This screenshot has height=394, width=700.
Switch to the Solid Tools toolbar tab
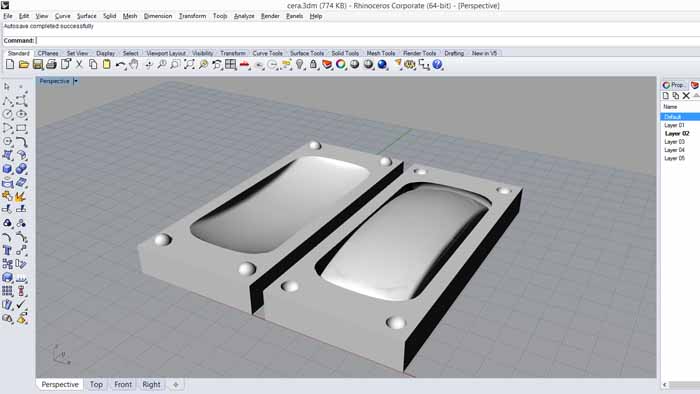click(345, 53)
